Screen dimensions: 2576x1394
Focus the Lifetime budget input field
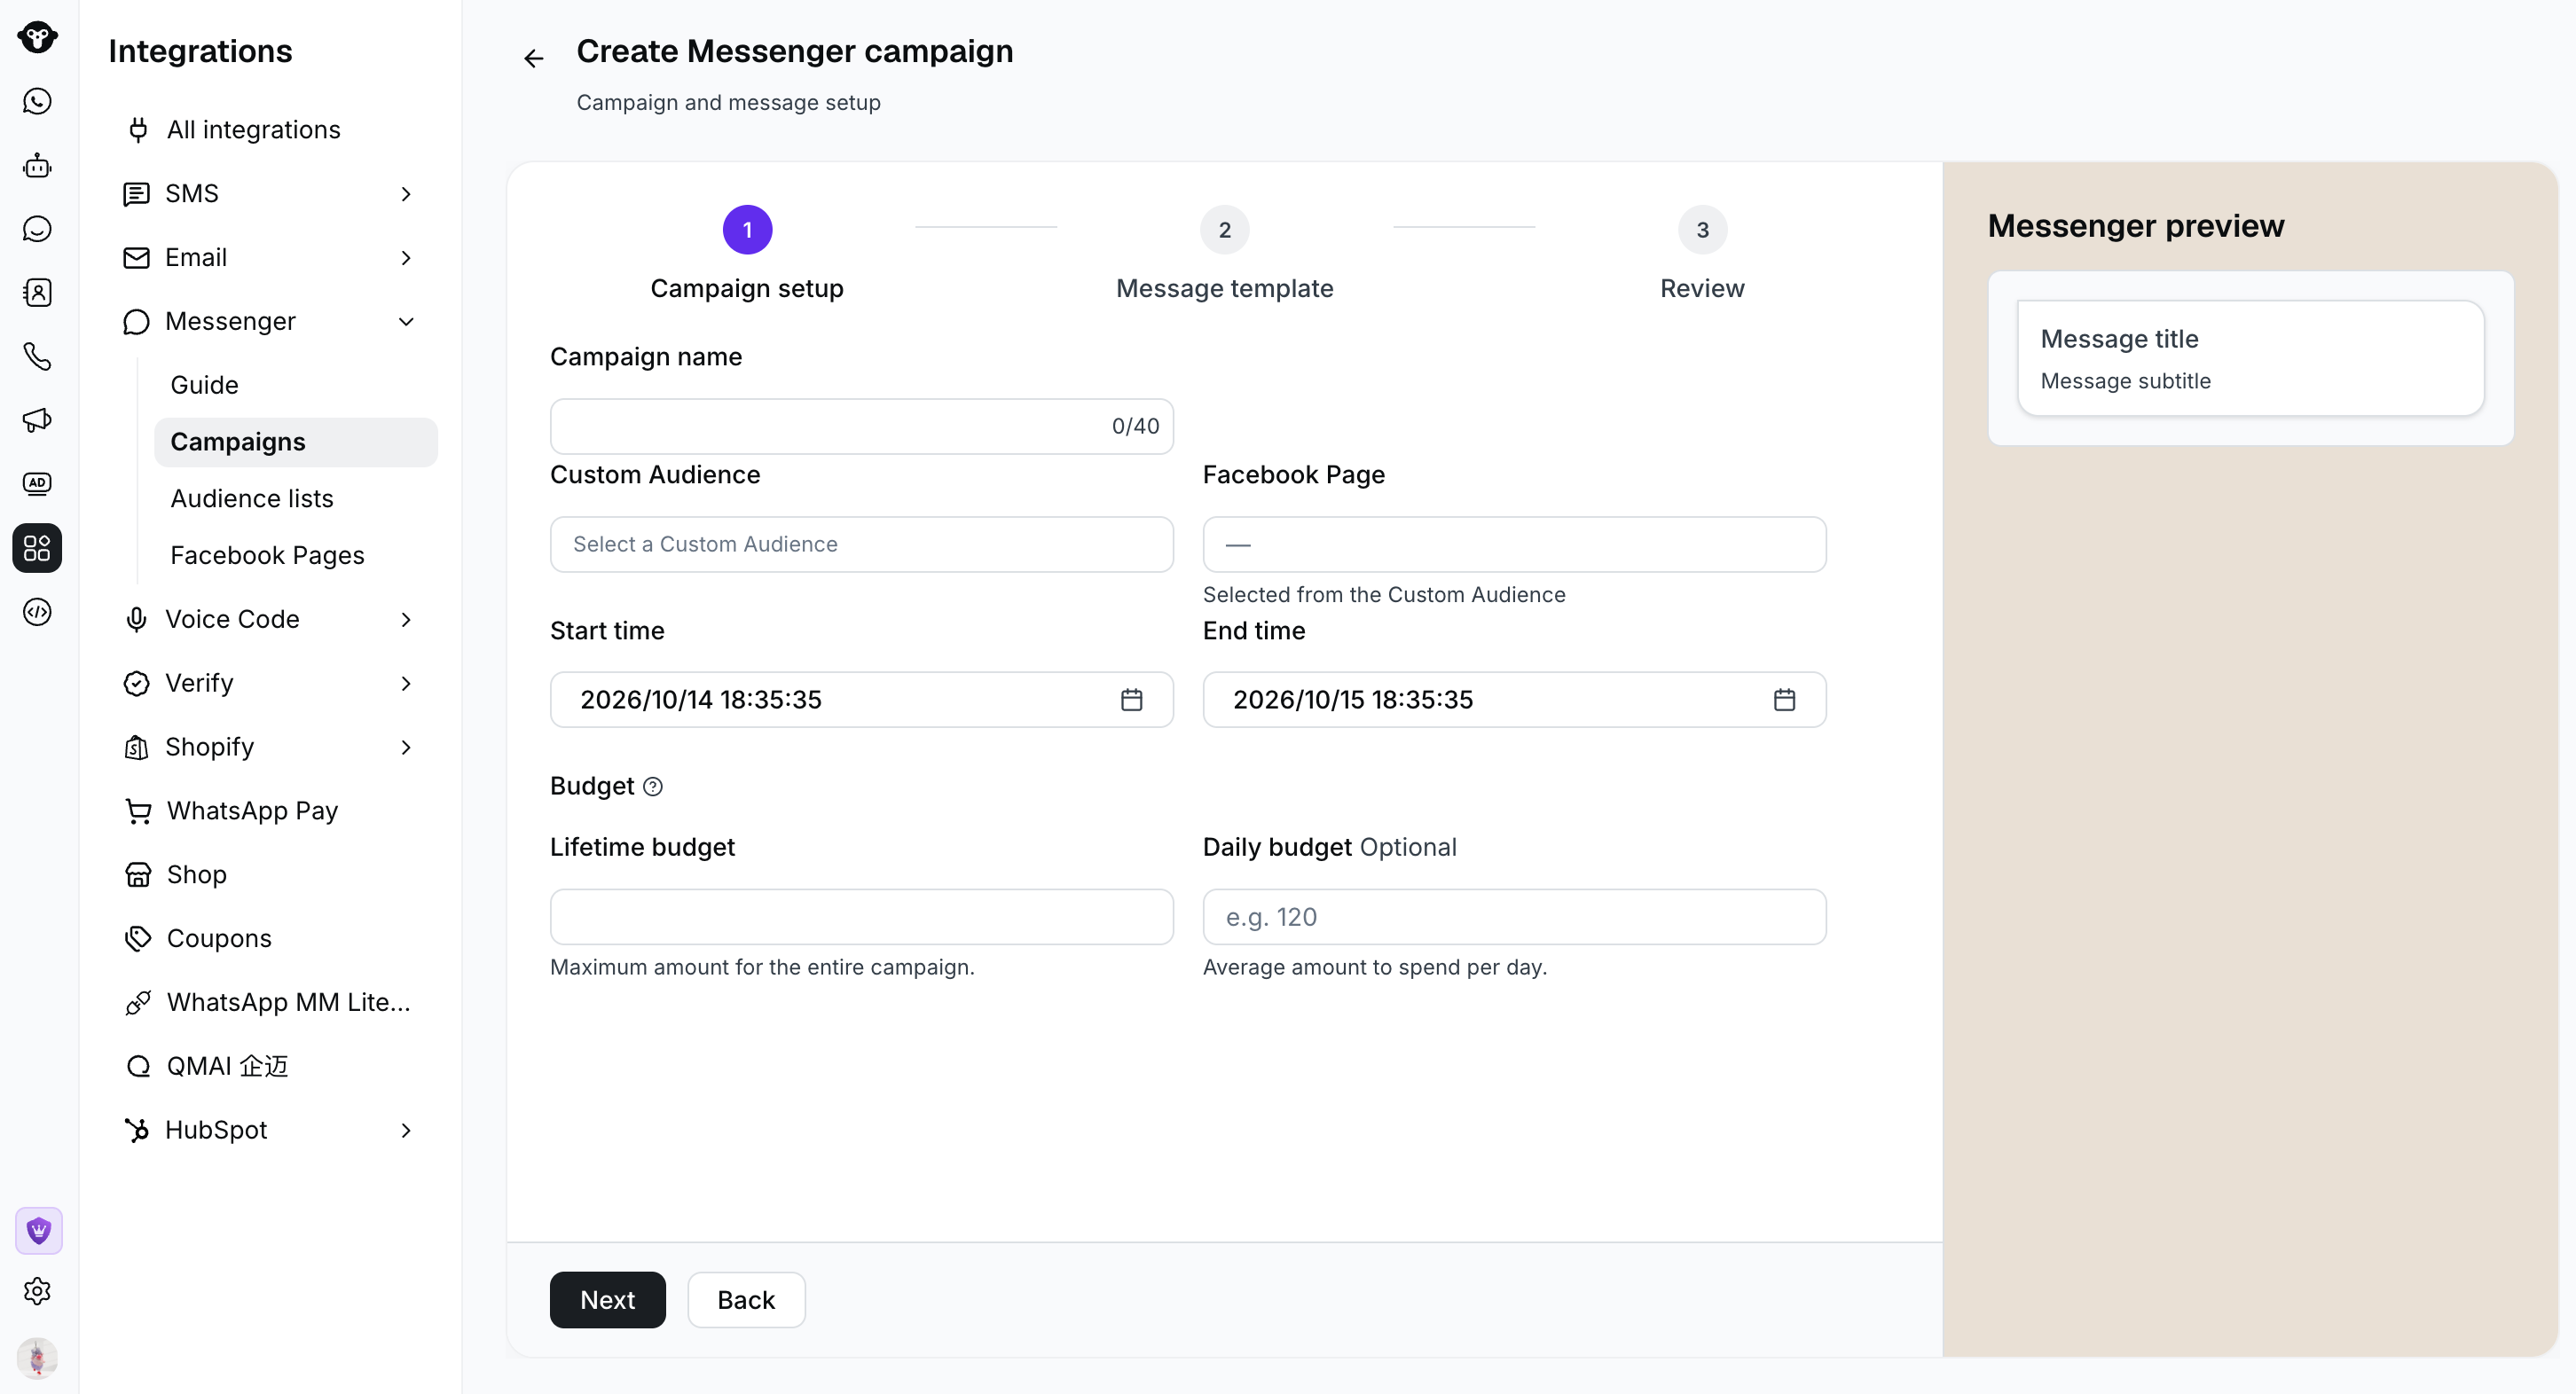(861, 917)
